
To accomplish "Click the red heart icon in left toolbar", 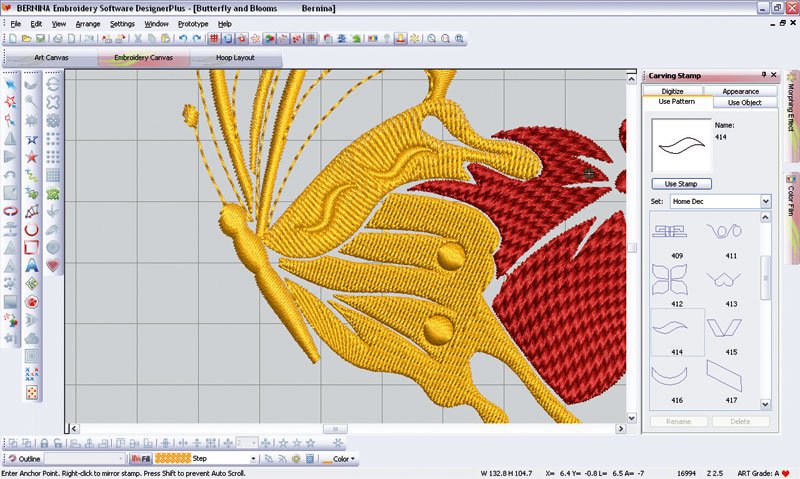I will (53, 265).
